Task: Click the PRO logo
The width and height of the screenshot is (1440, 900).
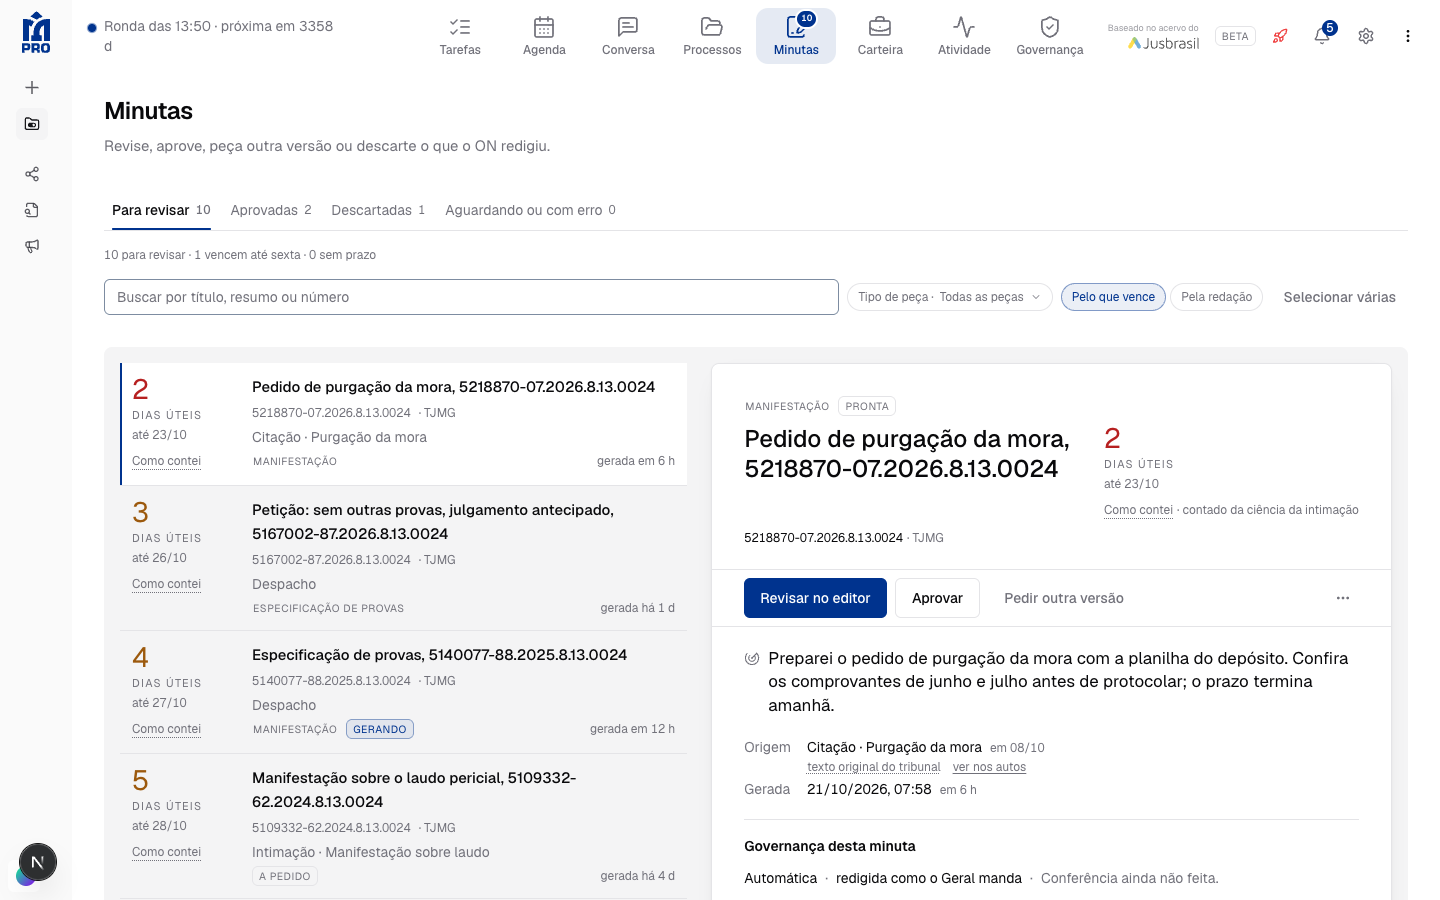Action: pos(36,32)
